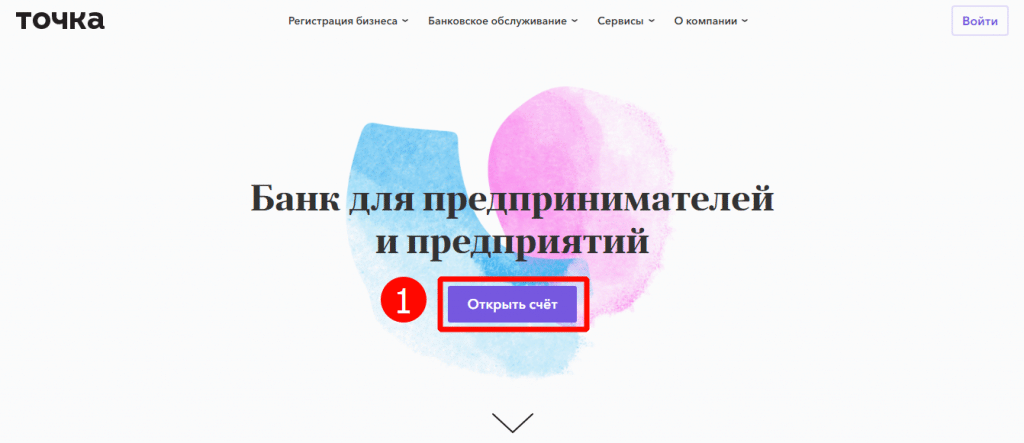Click the heading line Банк для предпринимателей
The width and height of the screenshot is (1024, 443).
tap(512, 199)
